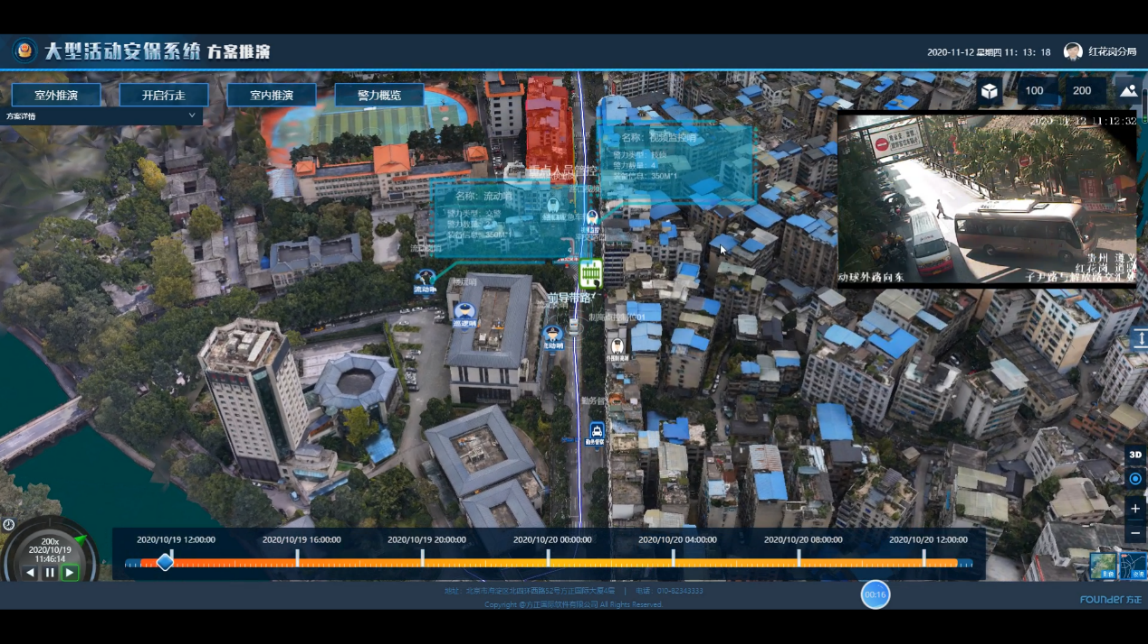1148x644 pixels.
Task: Click the blue diamond timeline slider handle
Action: click(x=165, y=563)
